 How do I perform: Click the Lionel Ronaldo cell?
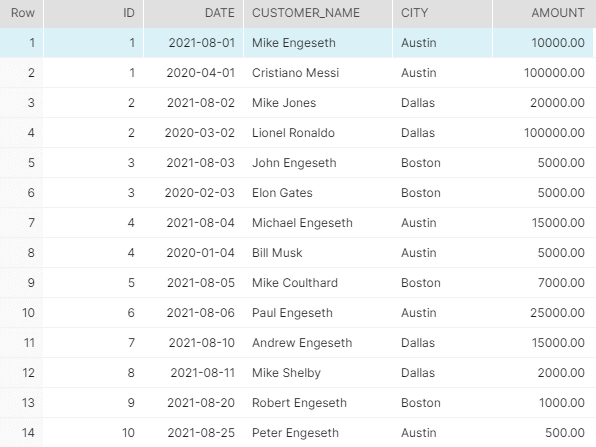tap(318, 133)
